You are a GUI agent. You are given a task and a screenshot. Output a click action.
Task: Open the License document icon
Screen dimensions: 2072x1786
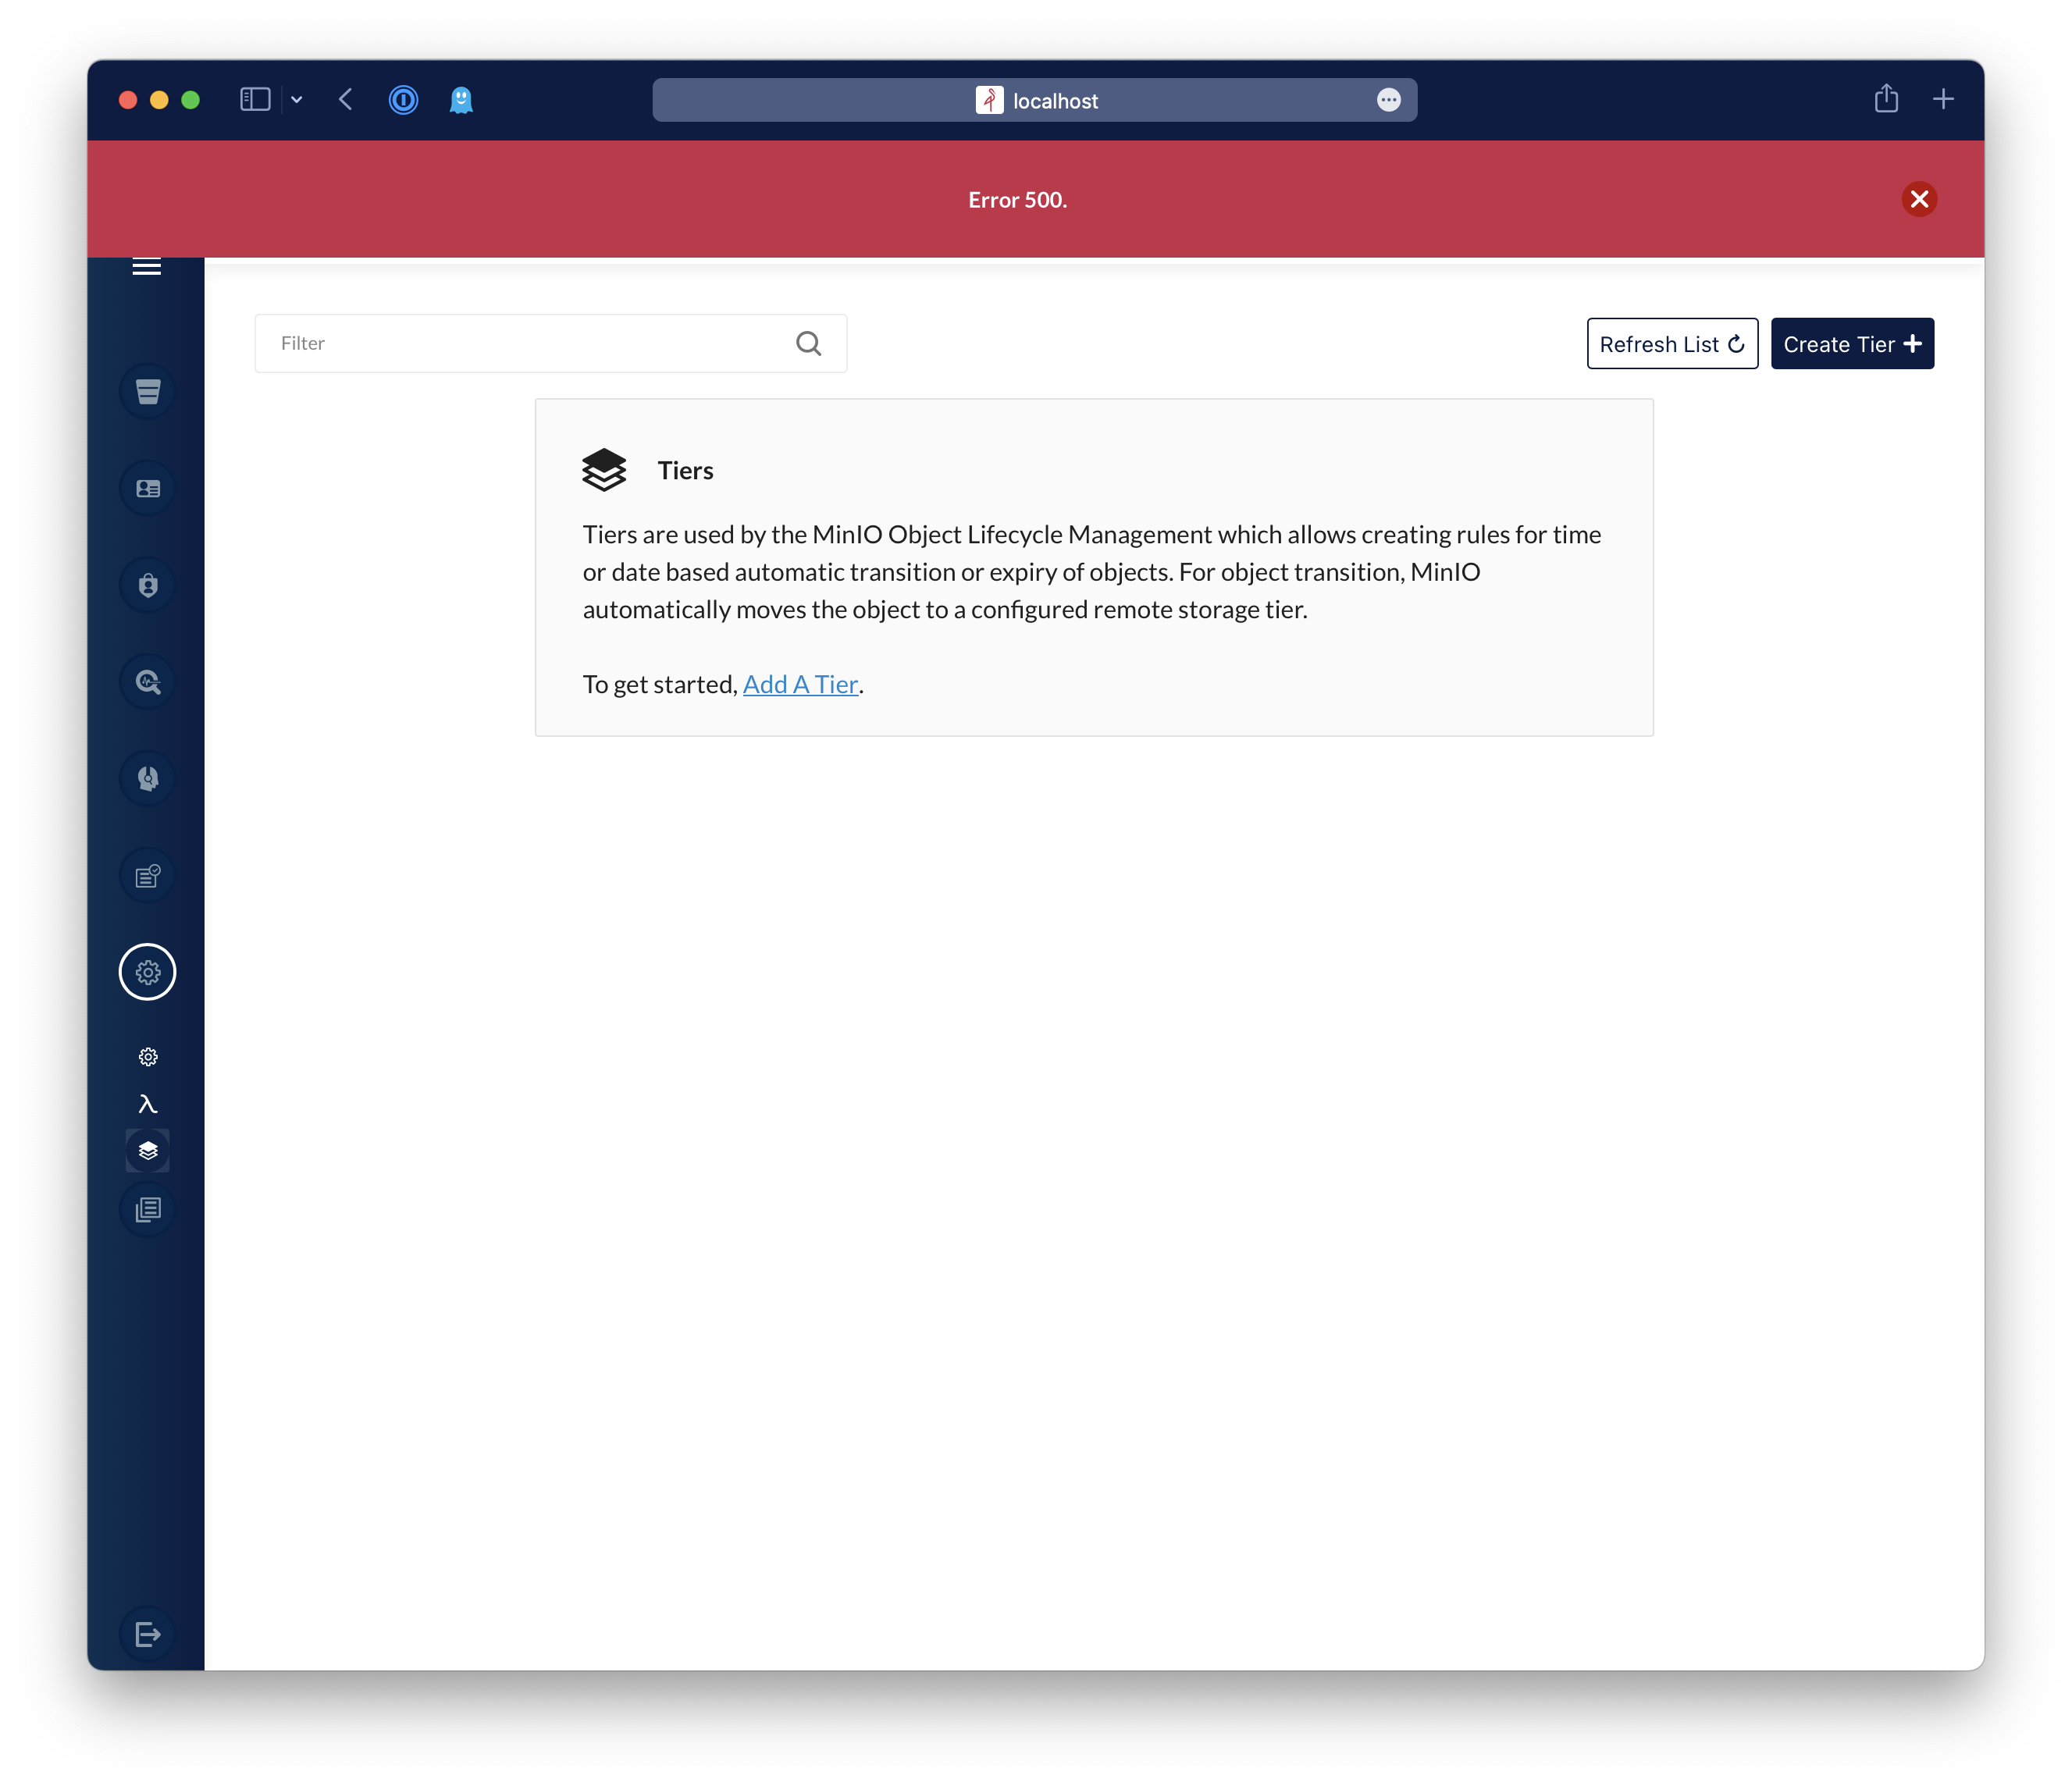point(148,876)
